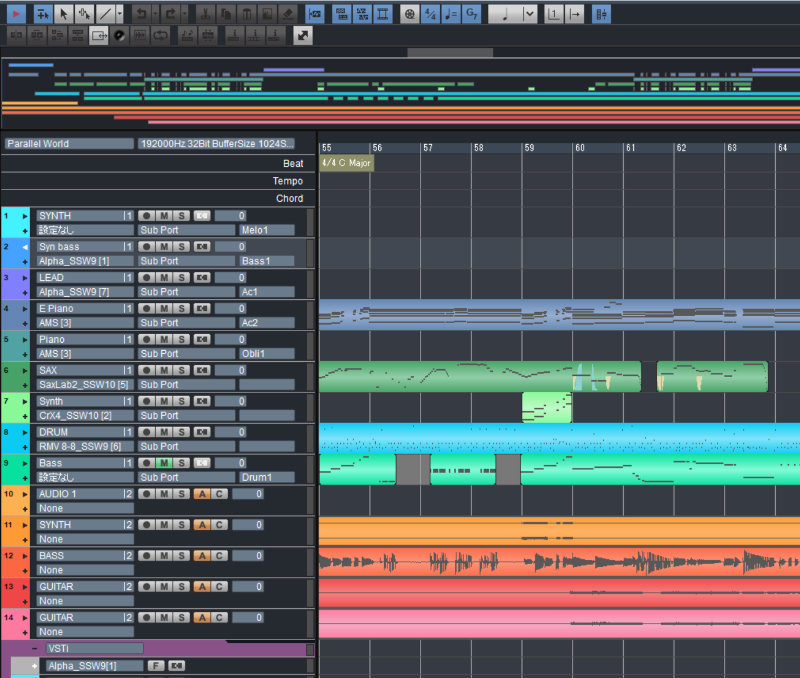Click the Drum1 label on Bass track

click(267, 478)
